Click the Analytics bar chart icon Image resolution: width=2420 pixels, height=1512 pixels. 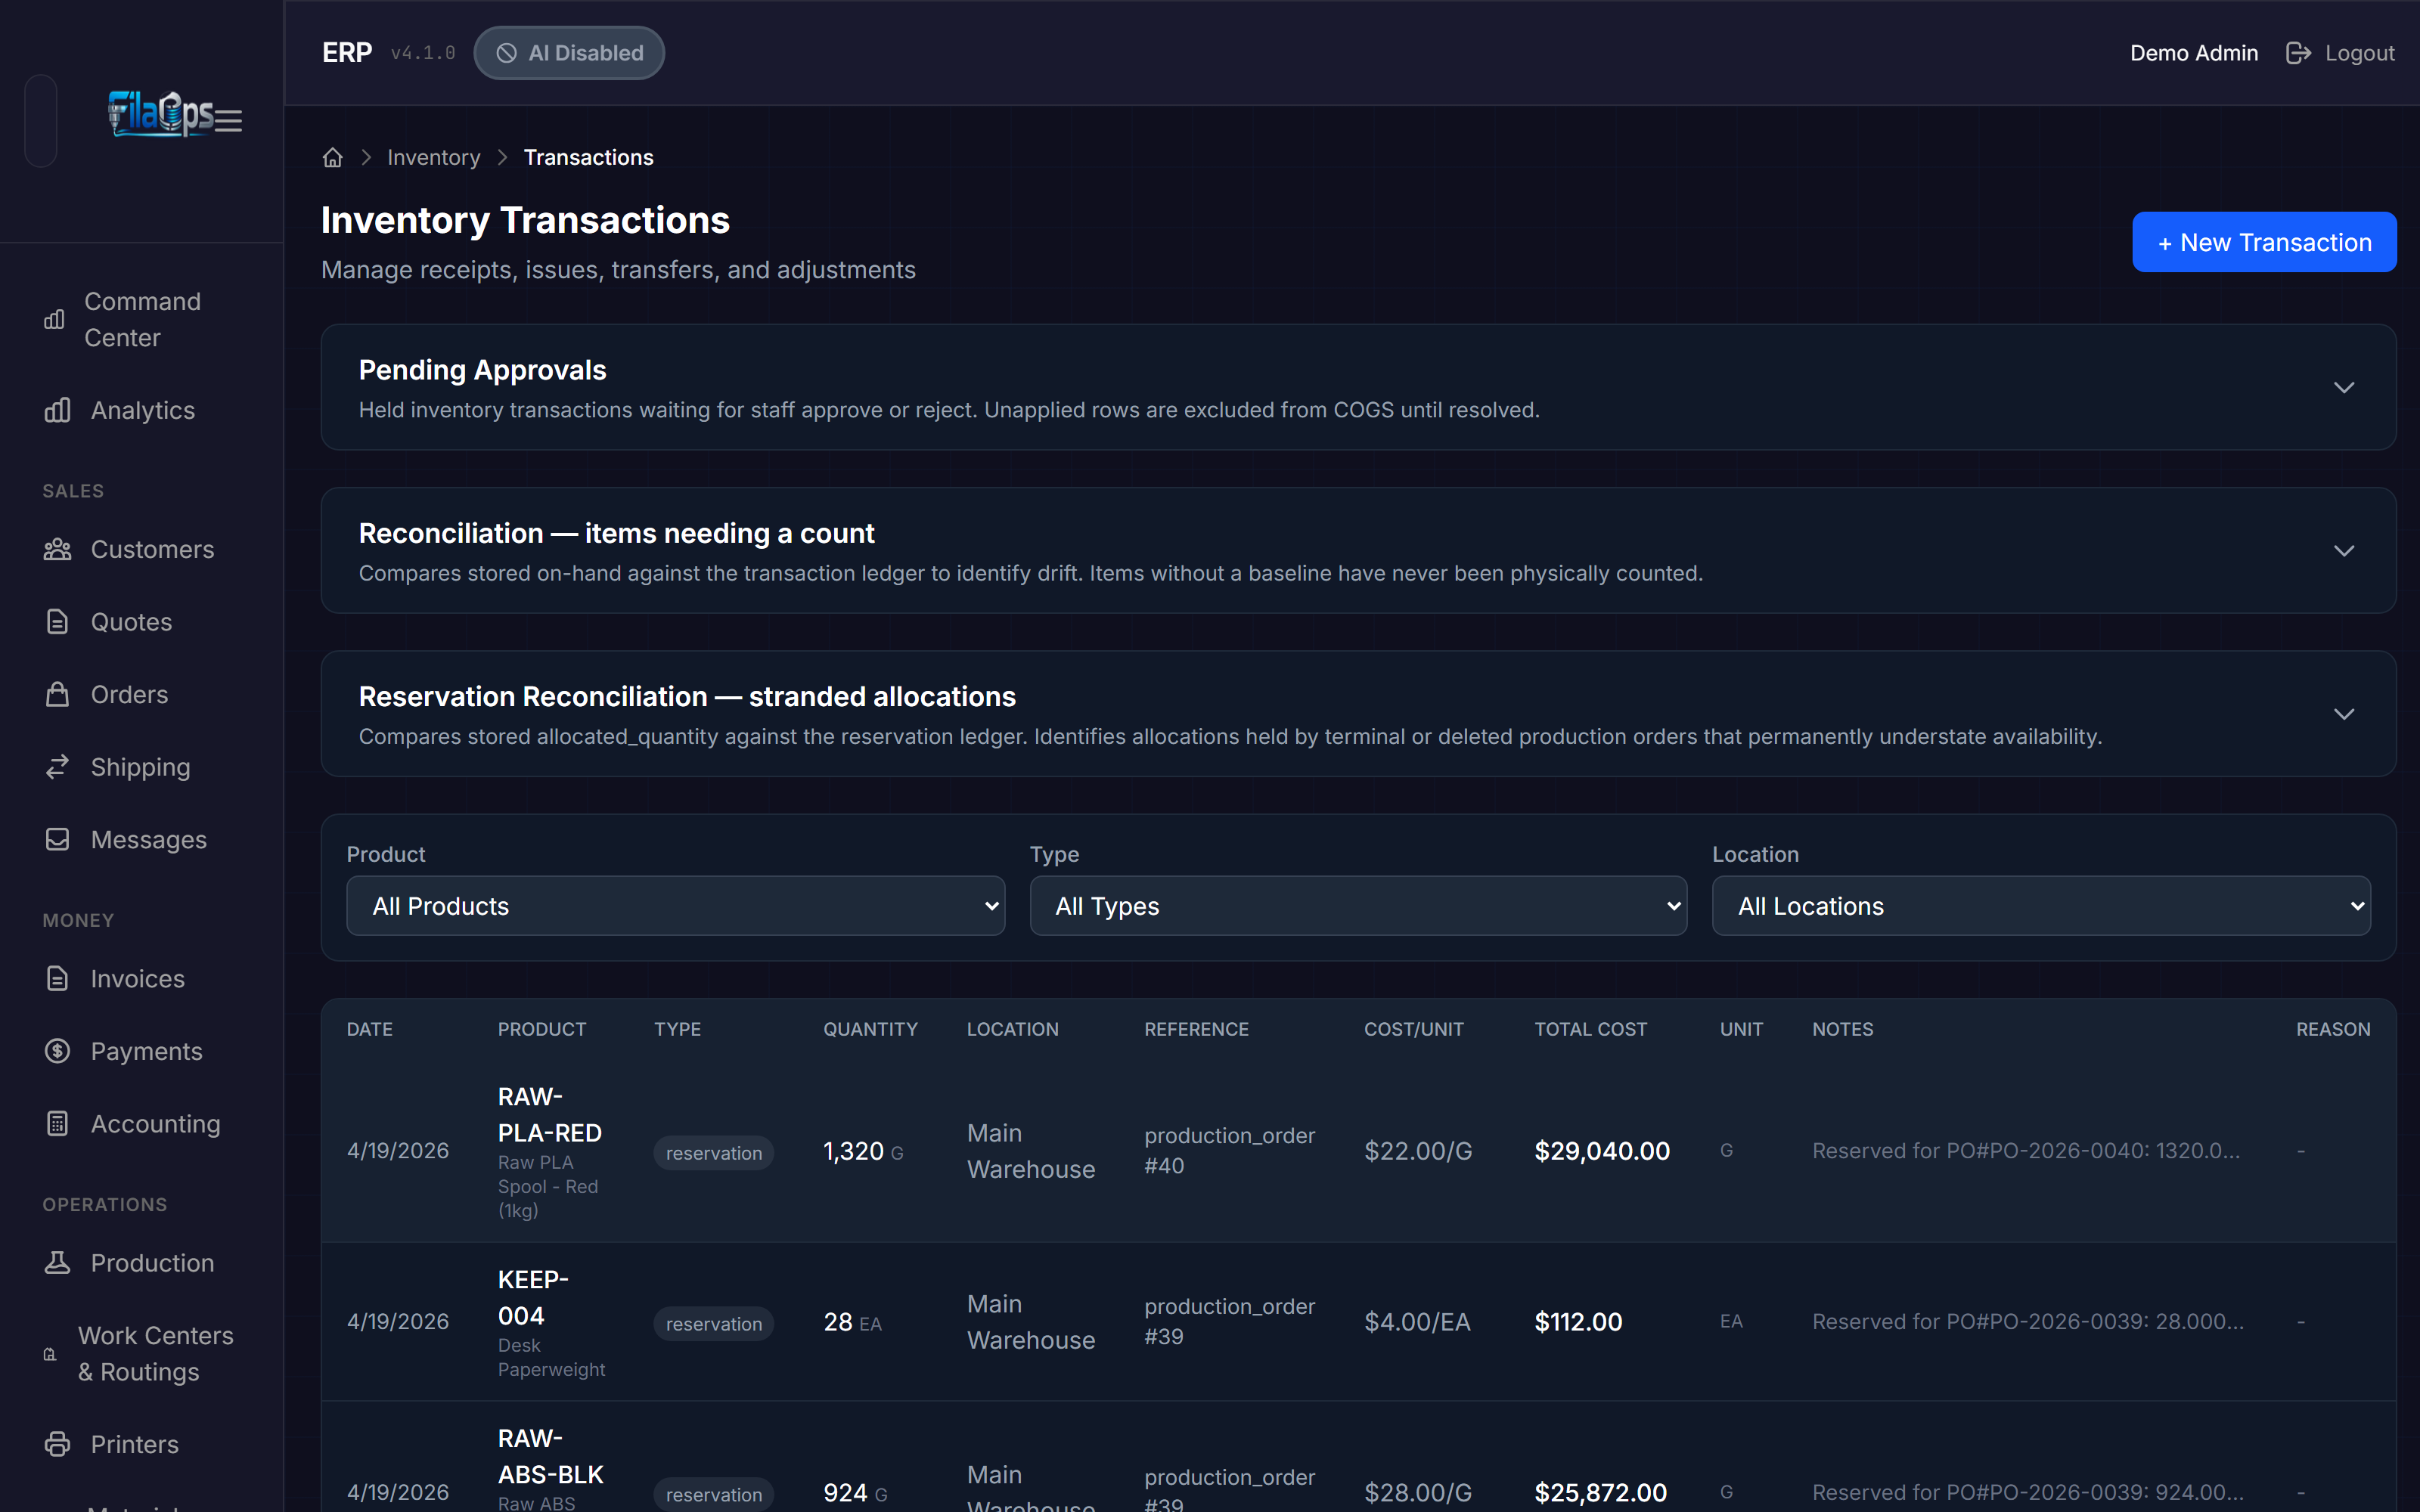(x=57, y=410)
